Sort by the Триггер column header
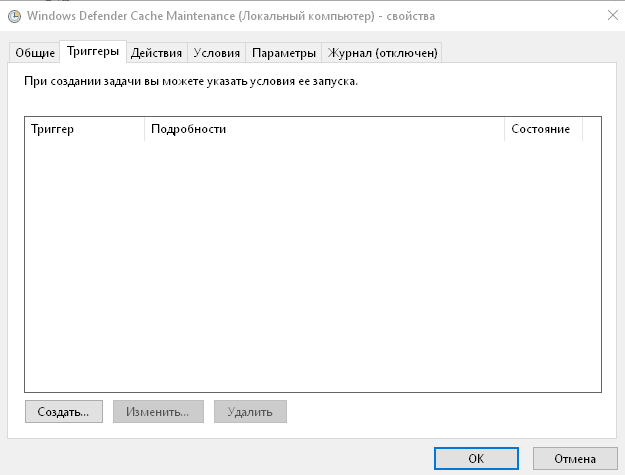This screenshot has height=475, width=625. [x=85, y=129]
